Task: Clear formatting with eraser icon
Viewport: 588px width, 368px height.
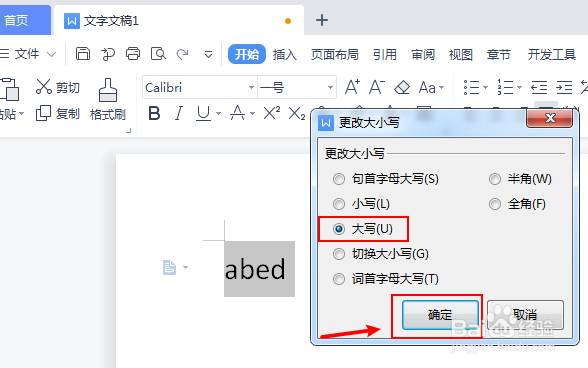Action: [x=402, y=88]
